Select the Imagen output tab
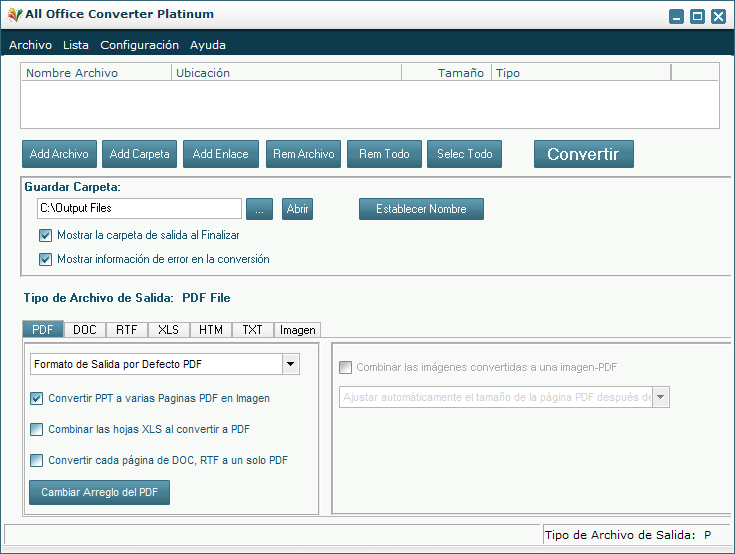 tap(297, 330)
